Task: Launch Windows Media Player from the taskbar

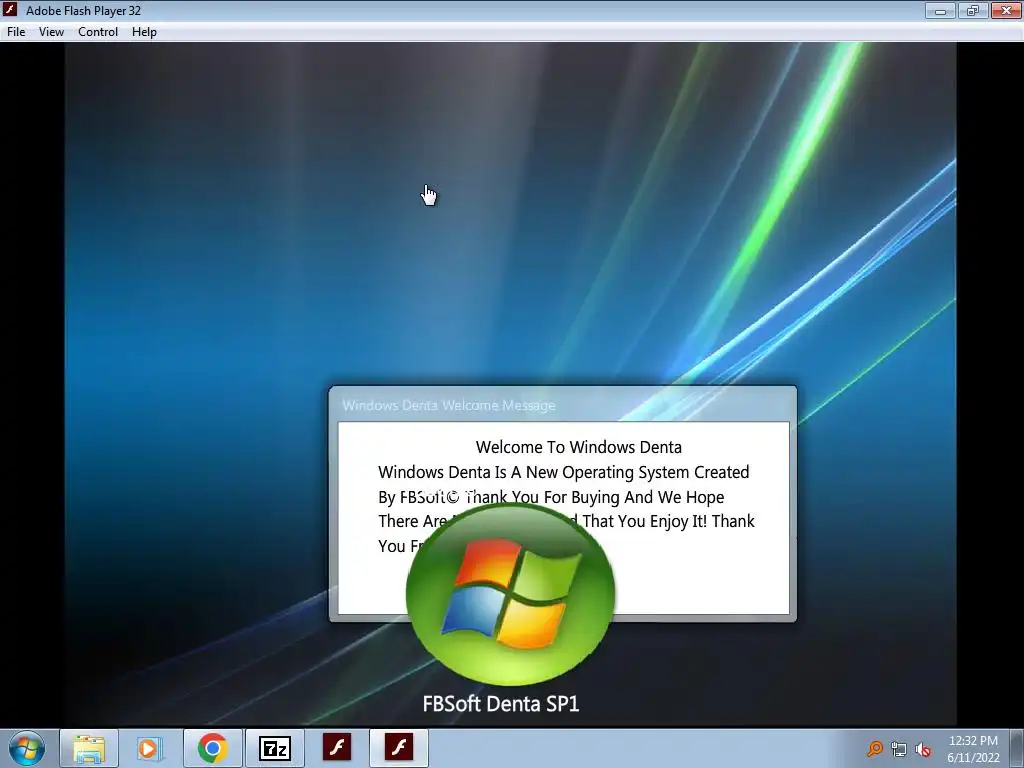Action: coord(149,748)
